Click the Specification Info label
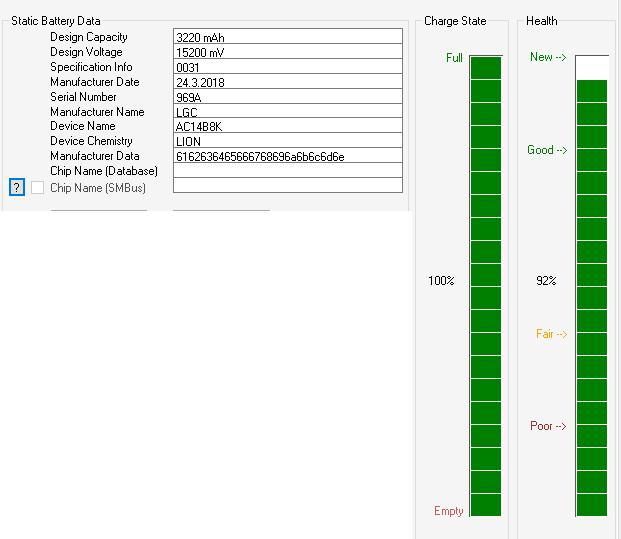The height and width of the screenshot is (539, 621). click(x=91, y=67)
